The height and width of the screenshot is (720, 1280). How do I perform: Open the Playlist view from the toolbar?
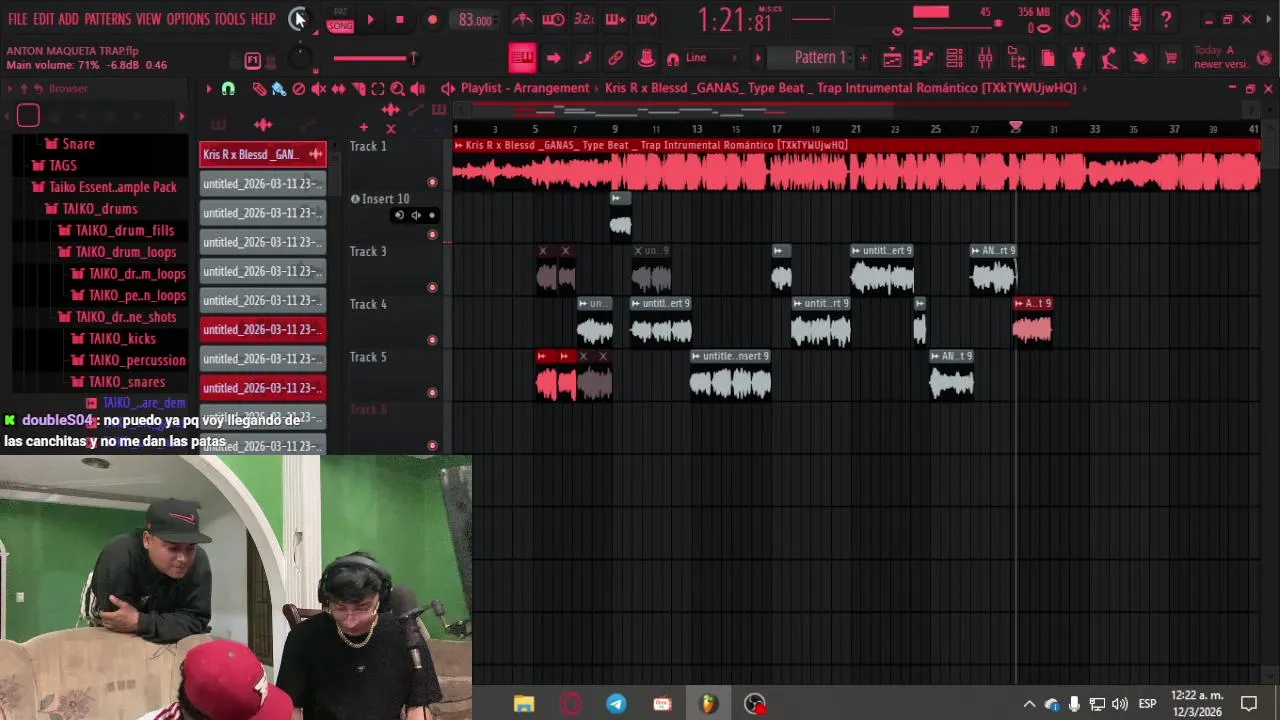point(892,58)
